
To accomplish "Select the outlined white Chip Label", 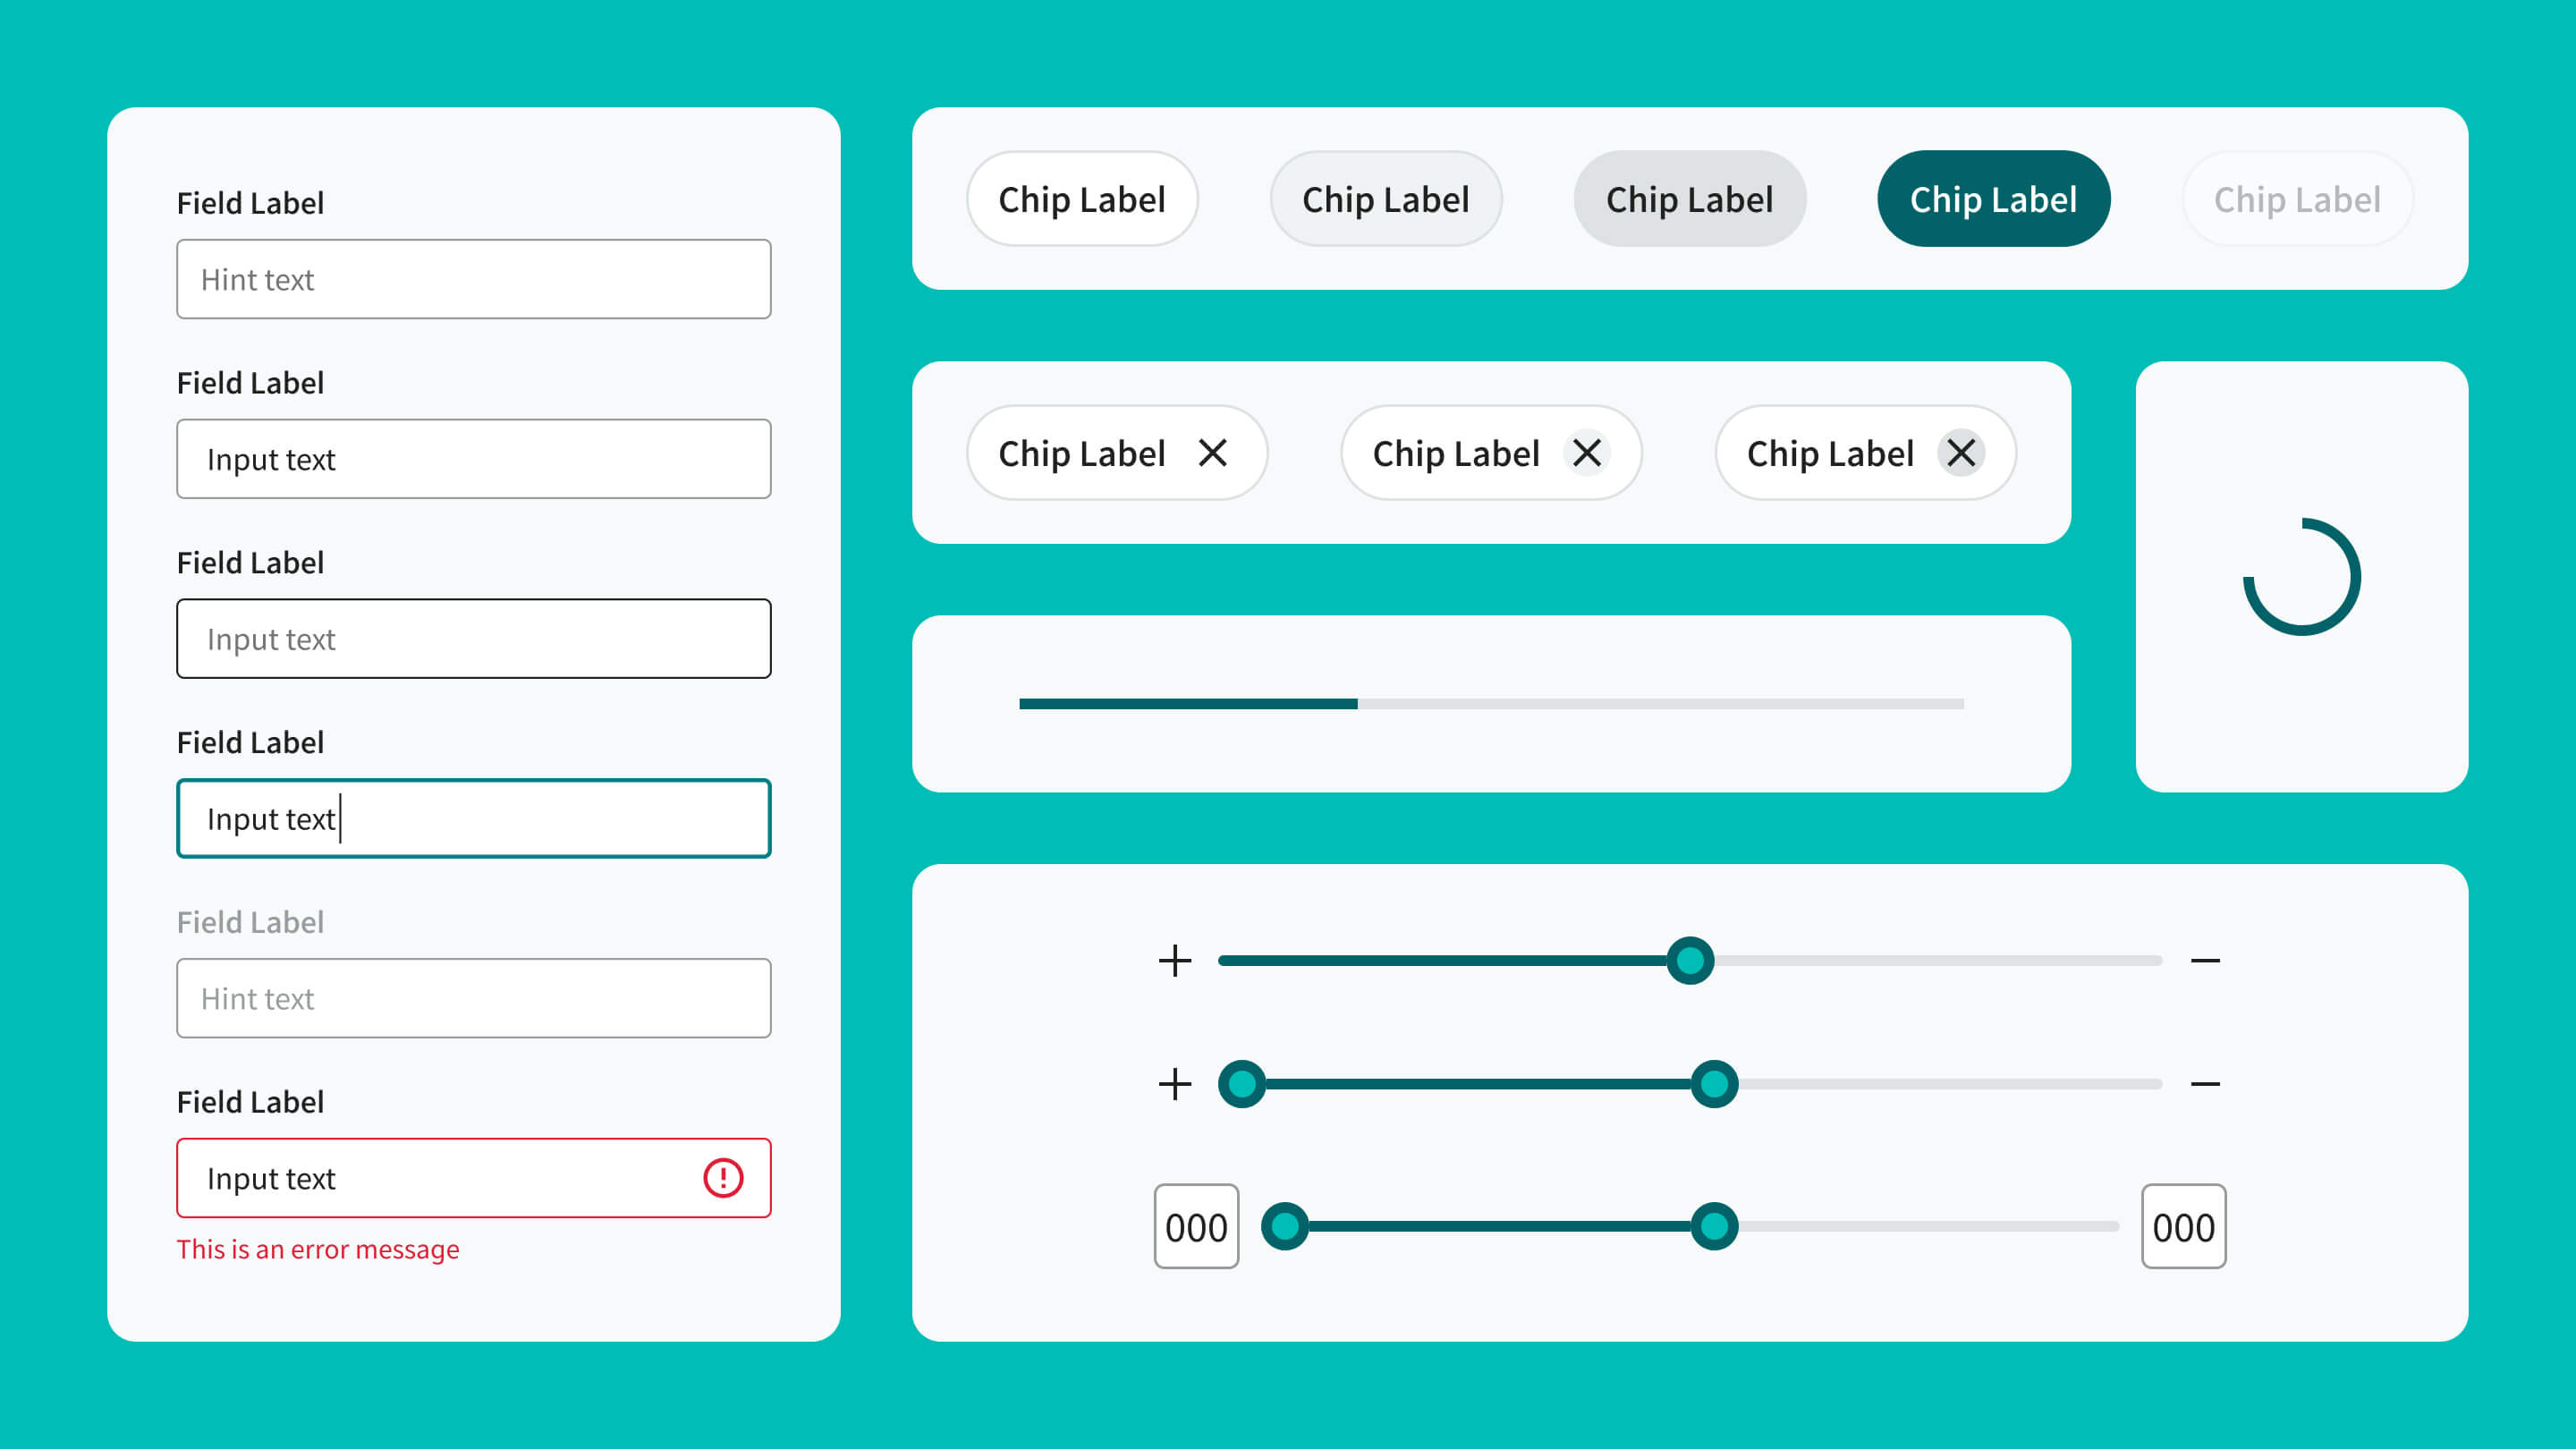I will 1082,199.
